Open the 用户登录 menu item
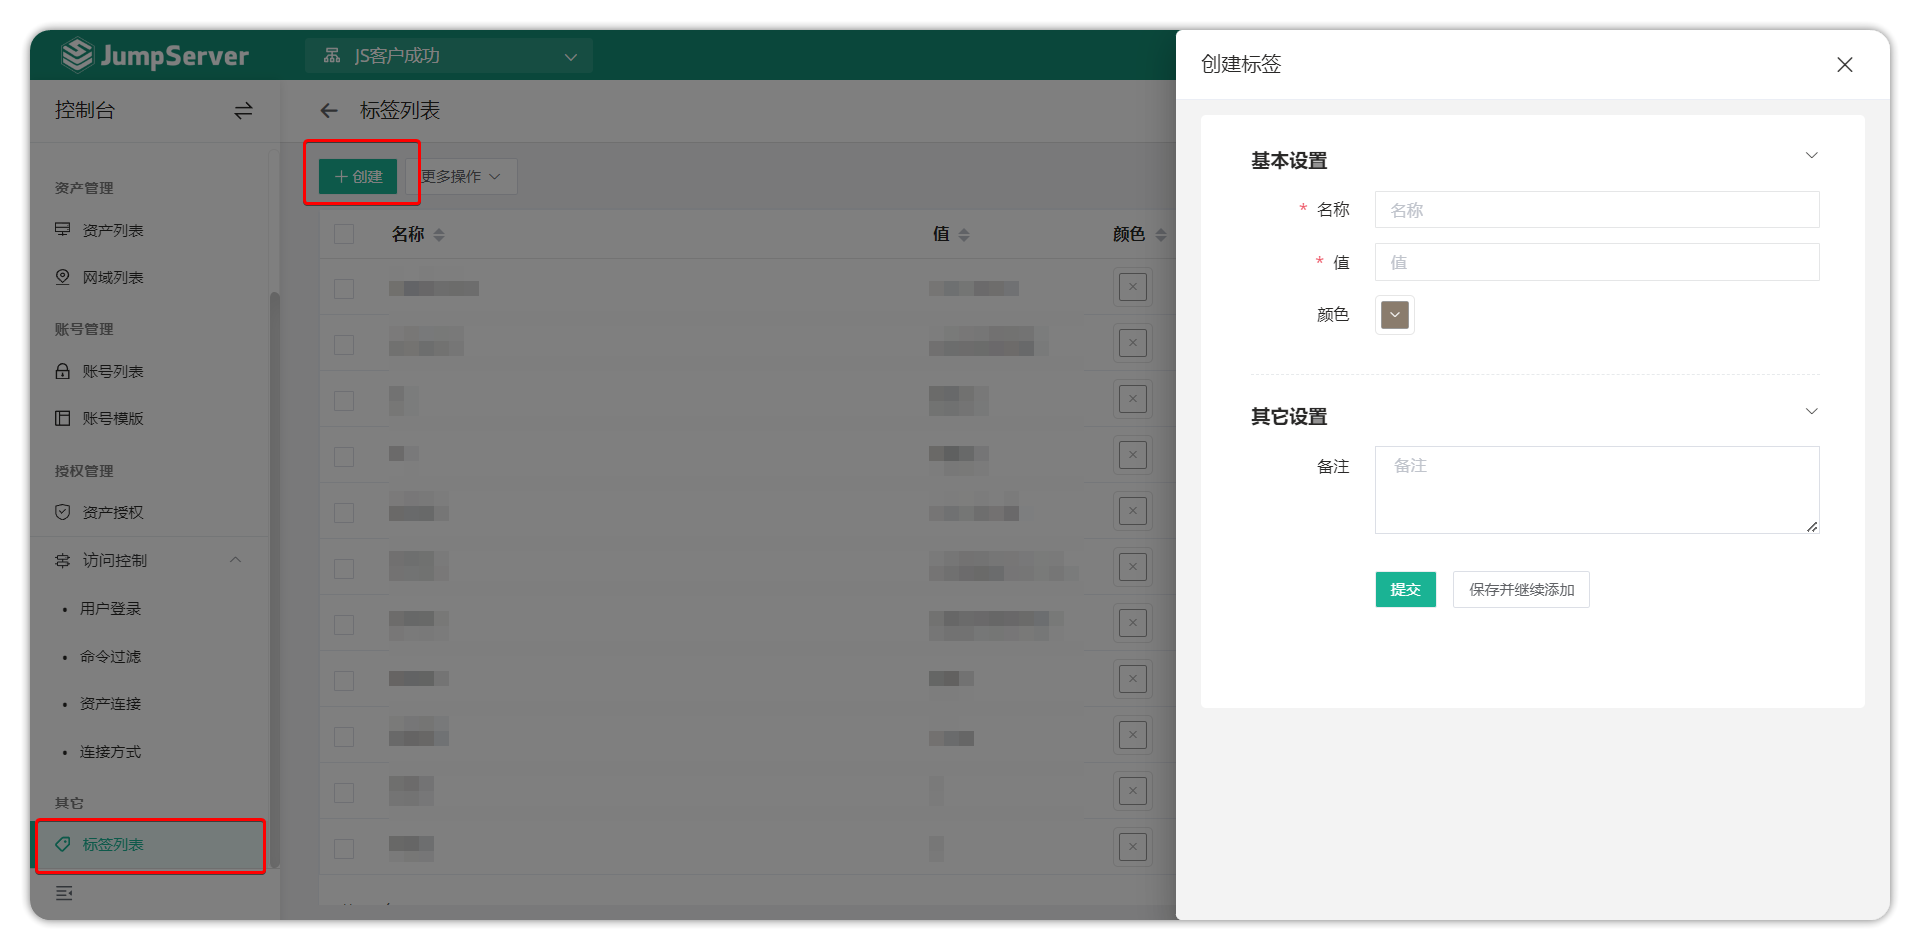 (110, 608)
